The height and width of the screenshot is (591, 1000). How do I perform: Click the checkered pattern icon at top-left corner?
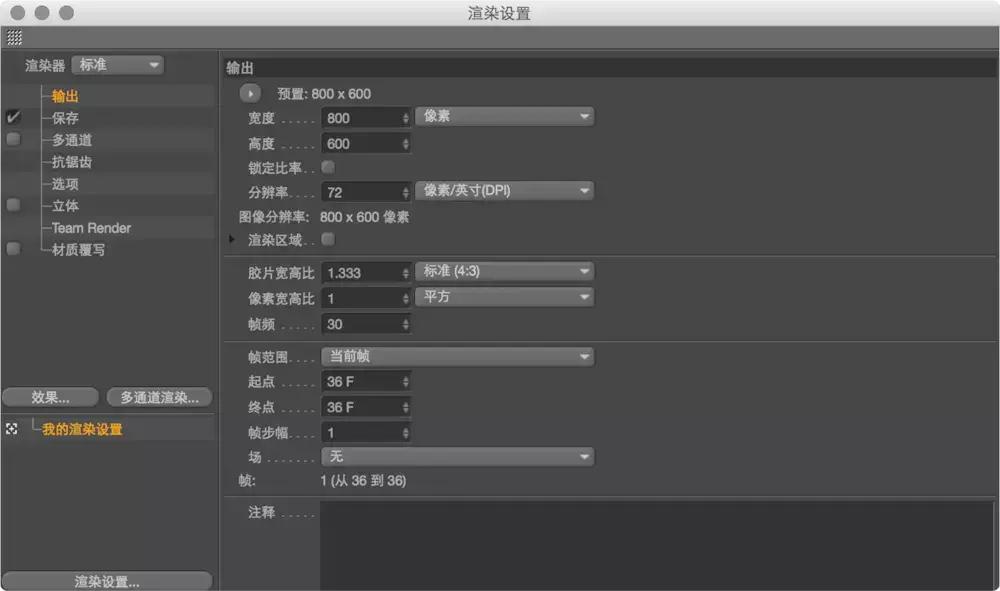point(15,38)
